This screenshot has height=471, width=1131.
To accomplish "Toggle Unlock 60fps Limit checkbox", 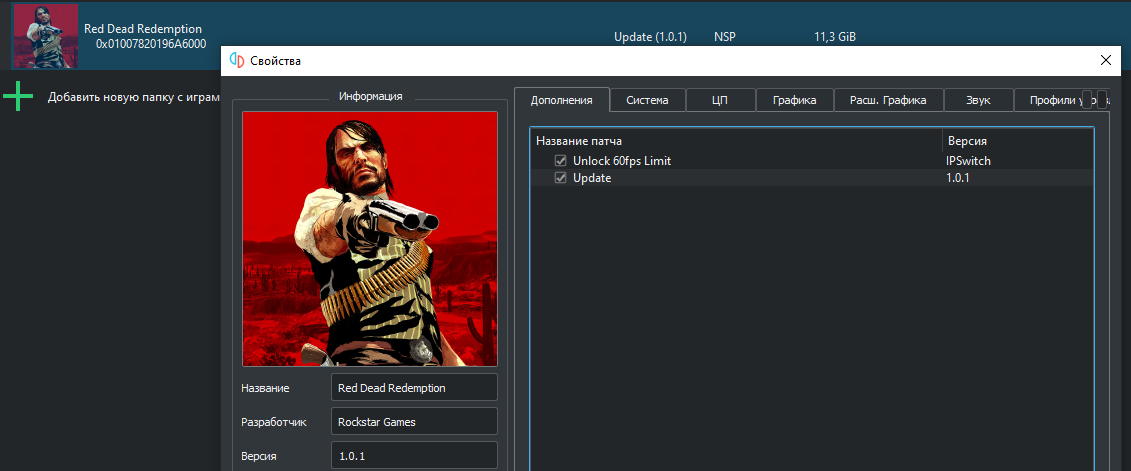I will [560, 161].
